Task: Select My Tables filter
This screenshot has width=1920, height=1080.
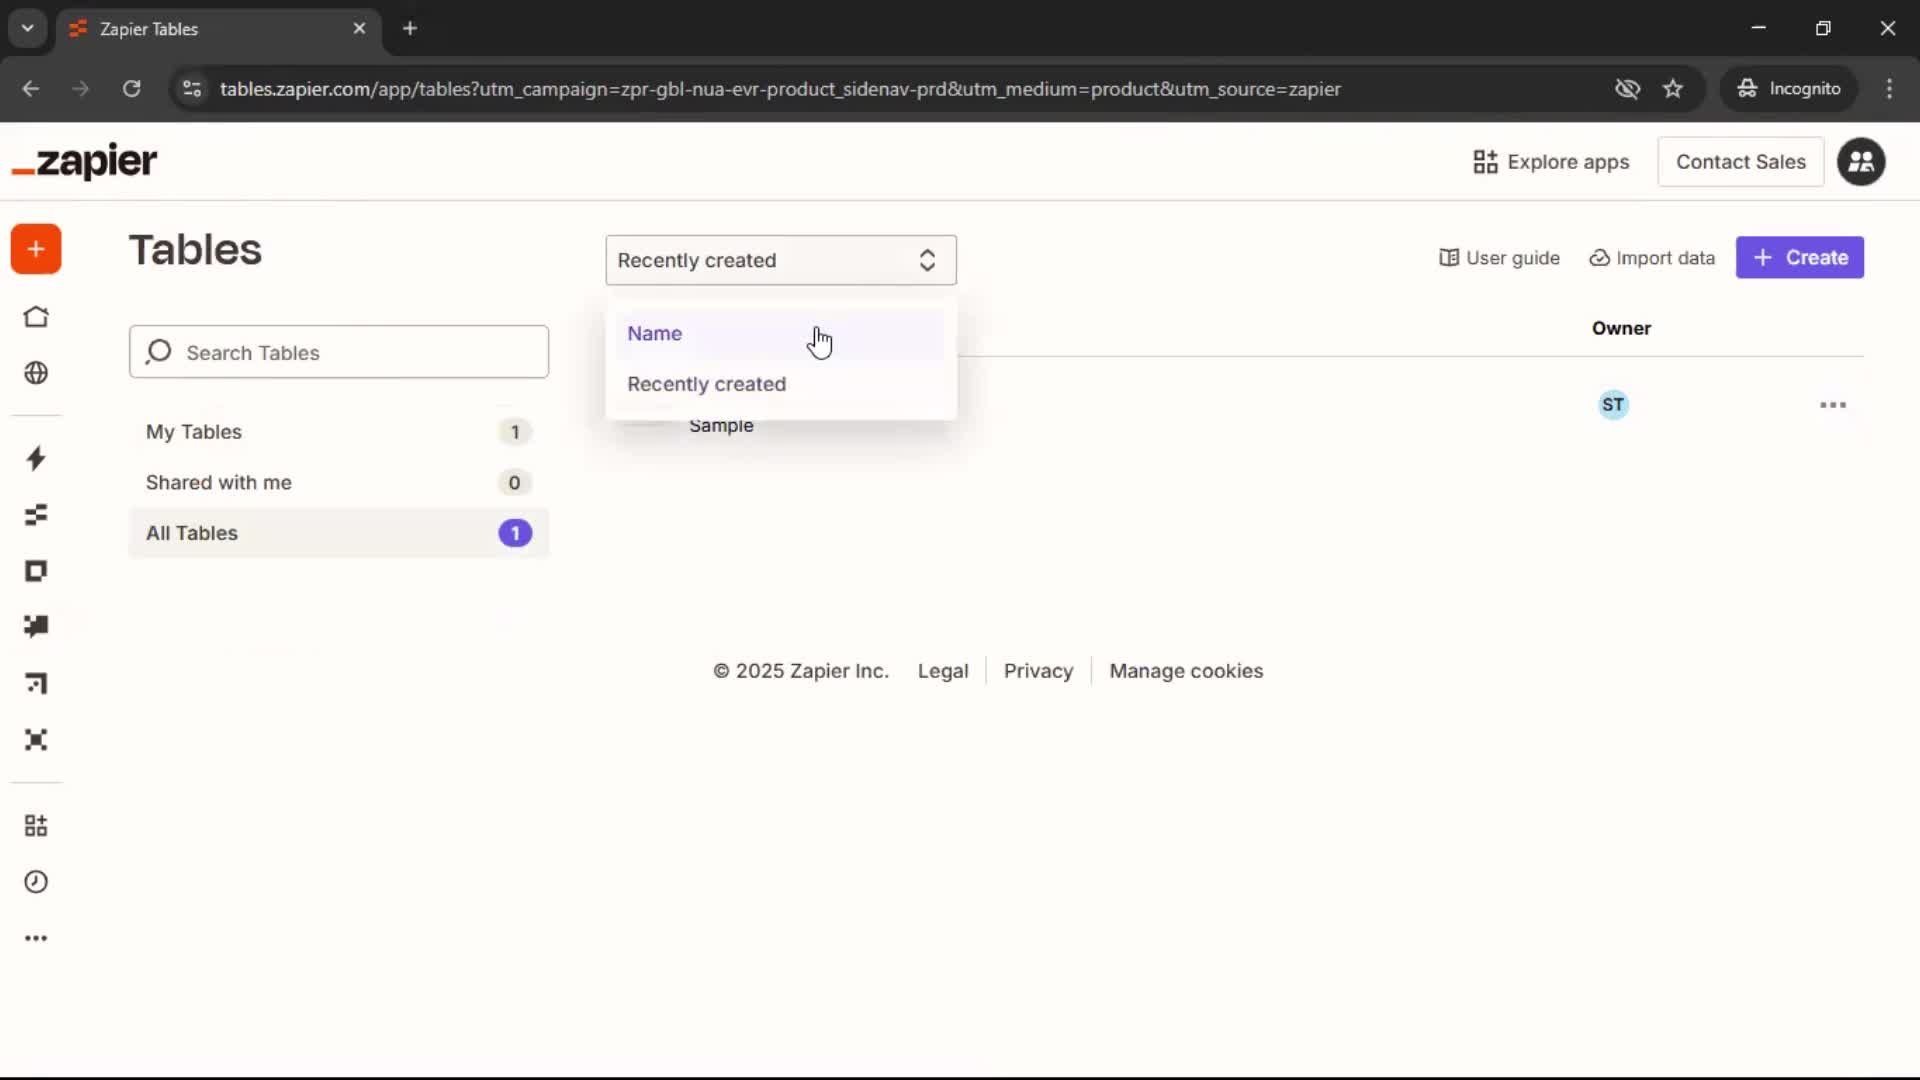Action: coord(339,432)
